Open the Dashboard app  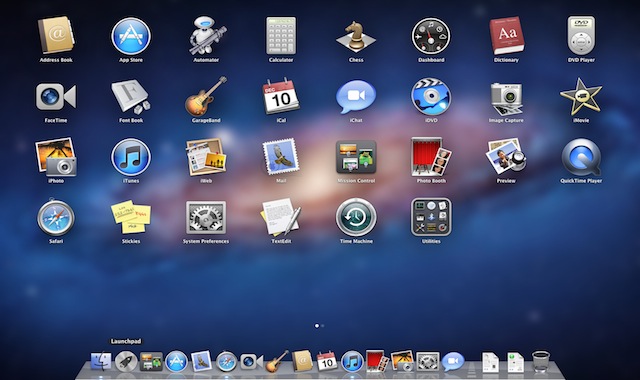pyautogui.click(x=431, y=36)
